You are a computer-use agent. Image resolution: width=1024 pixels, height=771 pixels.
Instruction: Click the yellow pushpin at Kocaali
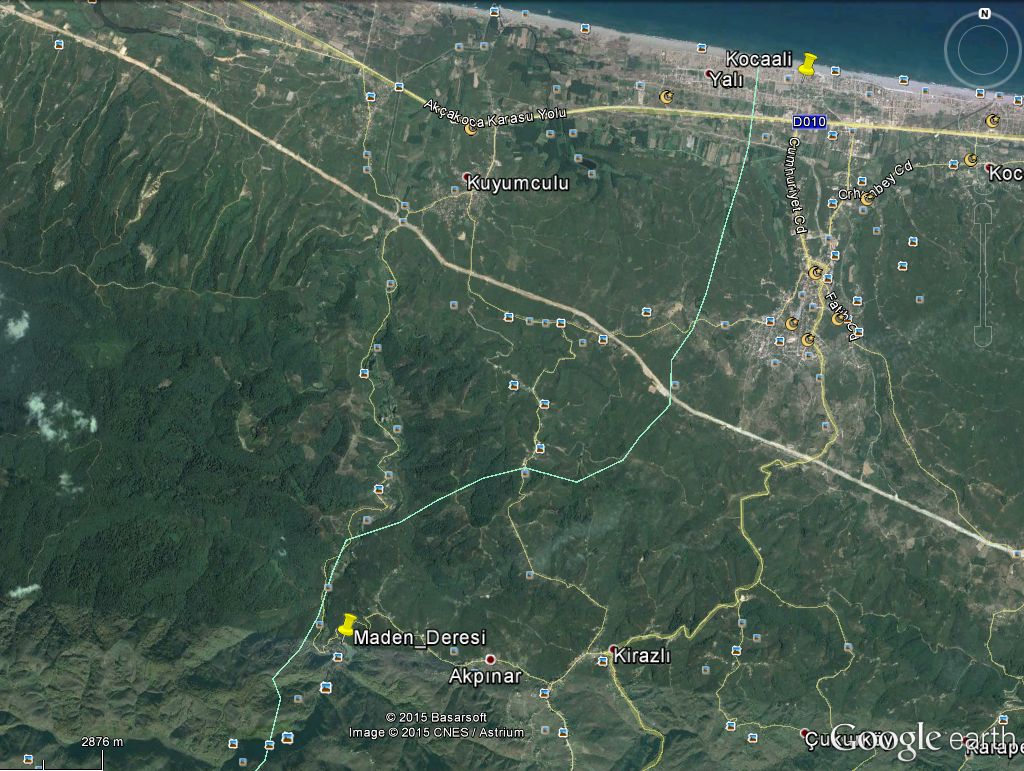pyautogui.click(x=807, y=66)
